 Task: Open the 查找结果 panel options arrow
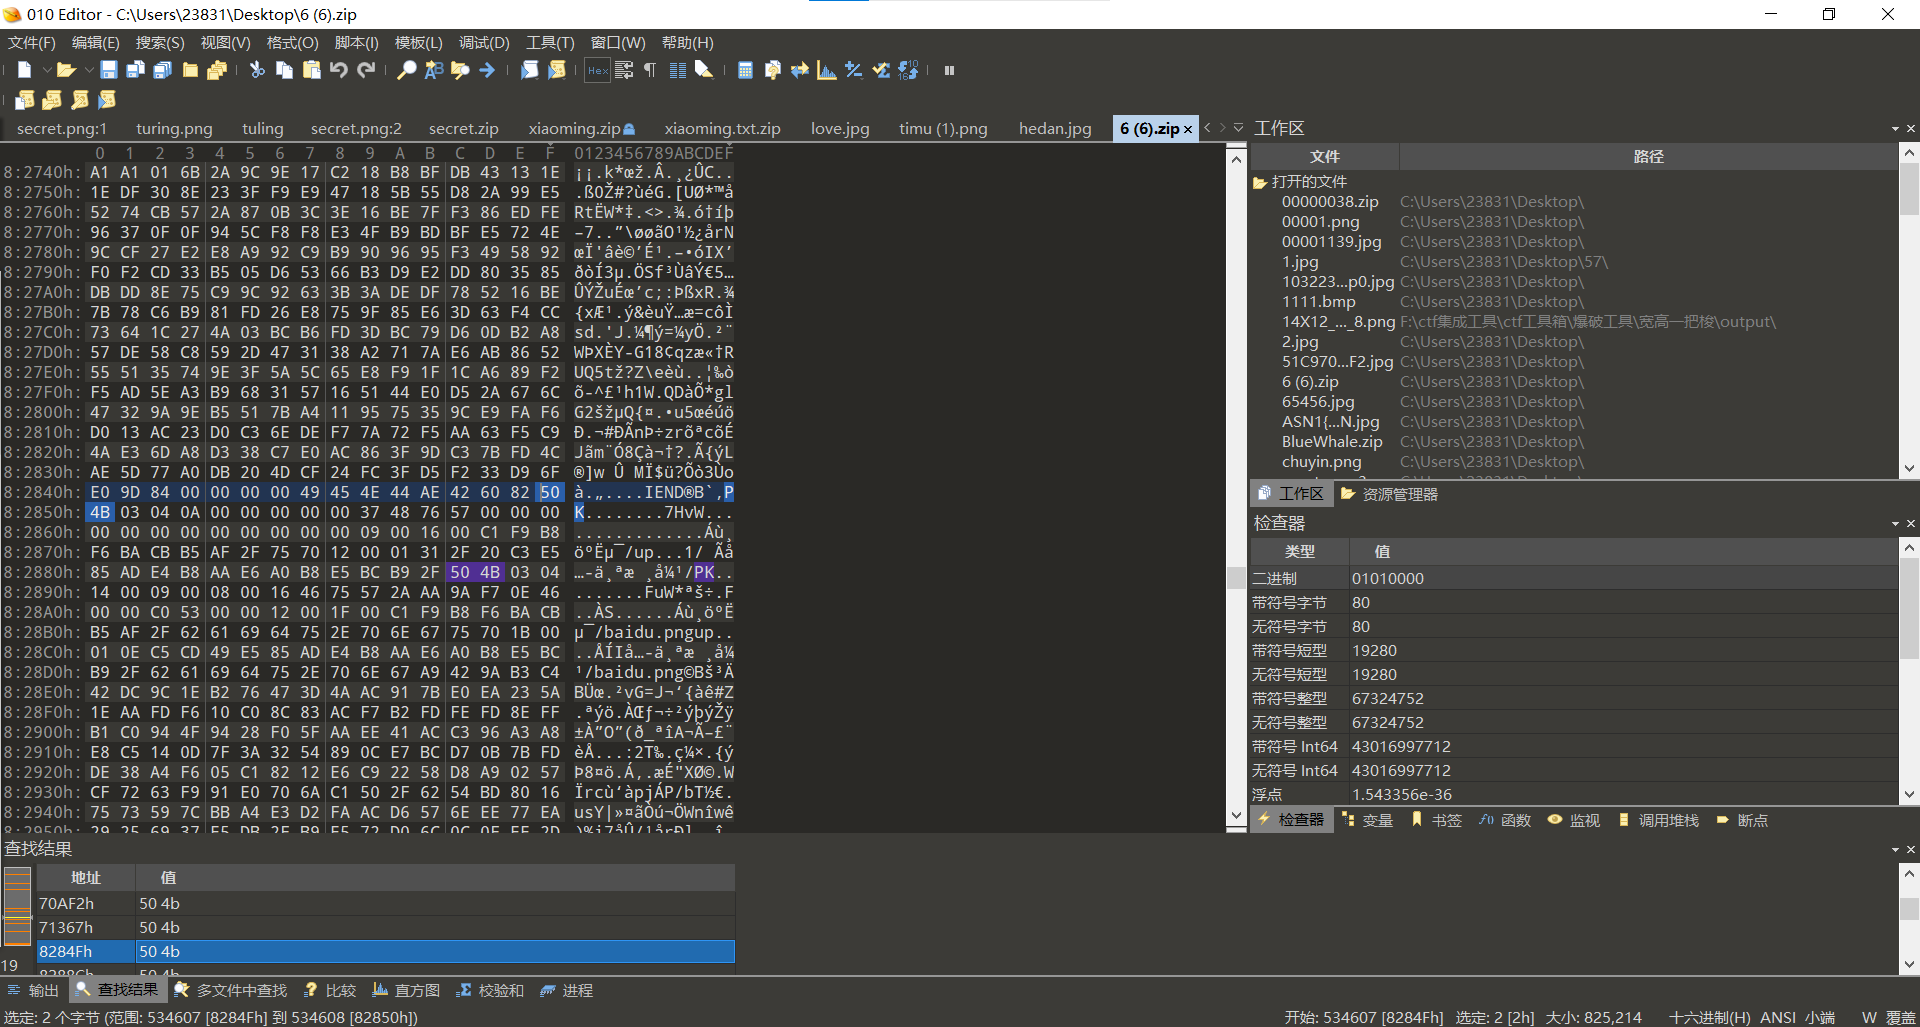tap(1895, 850)
